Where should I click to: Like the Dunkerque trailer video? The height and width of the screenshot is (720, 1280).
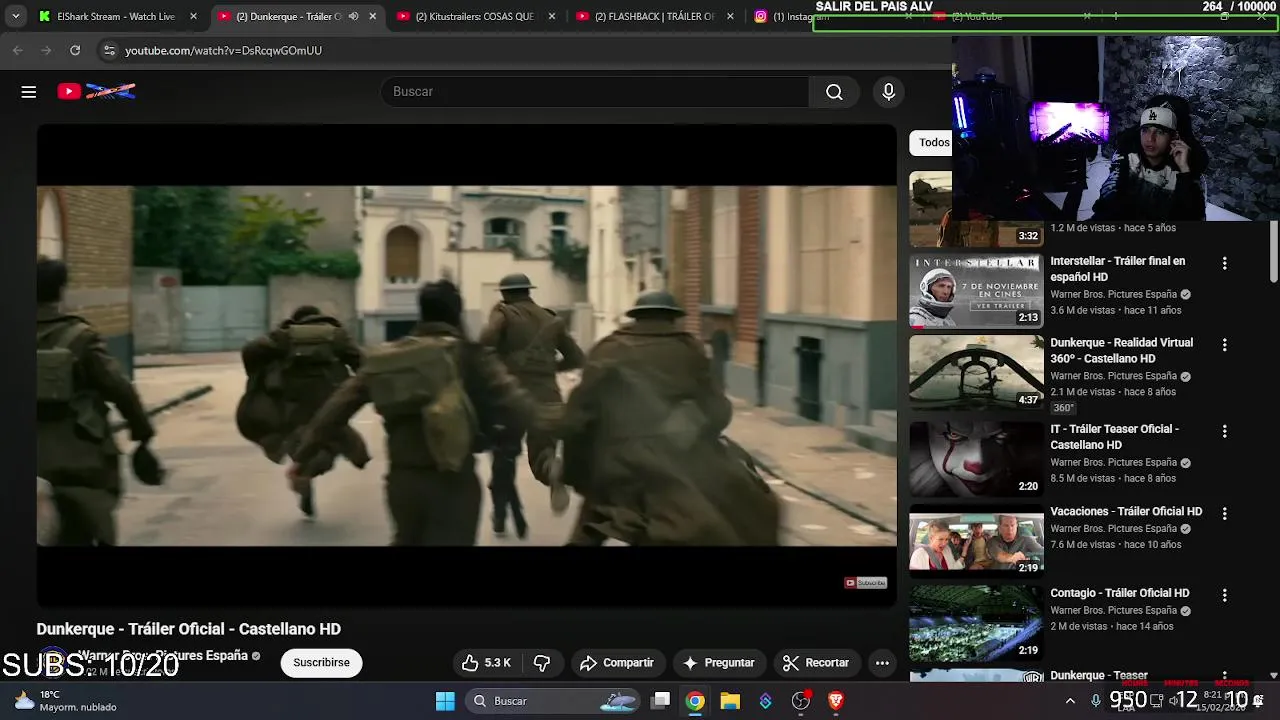[x=486, y=663]
